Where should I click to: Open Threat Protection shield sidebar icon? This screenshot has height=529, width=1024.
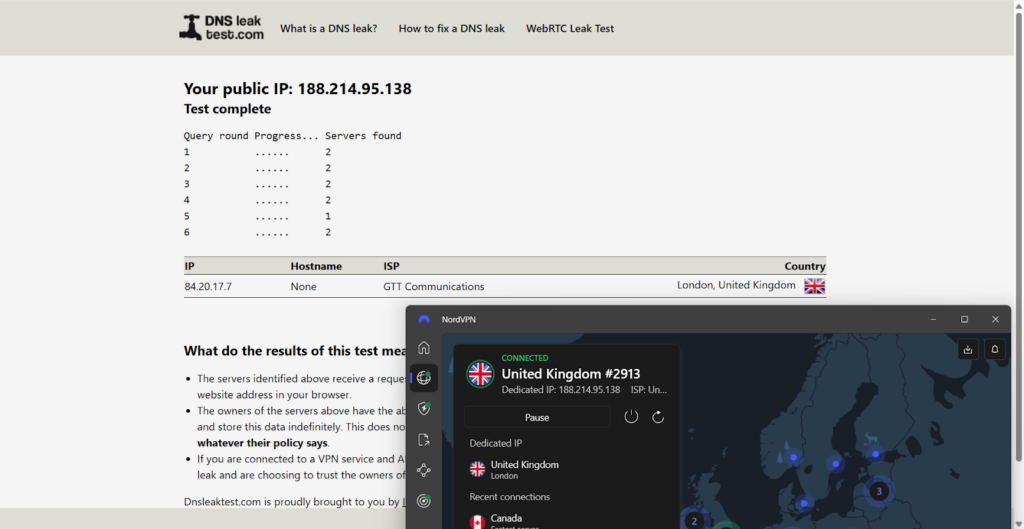[424, 409]
